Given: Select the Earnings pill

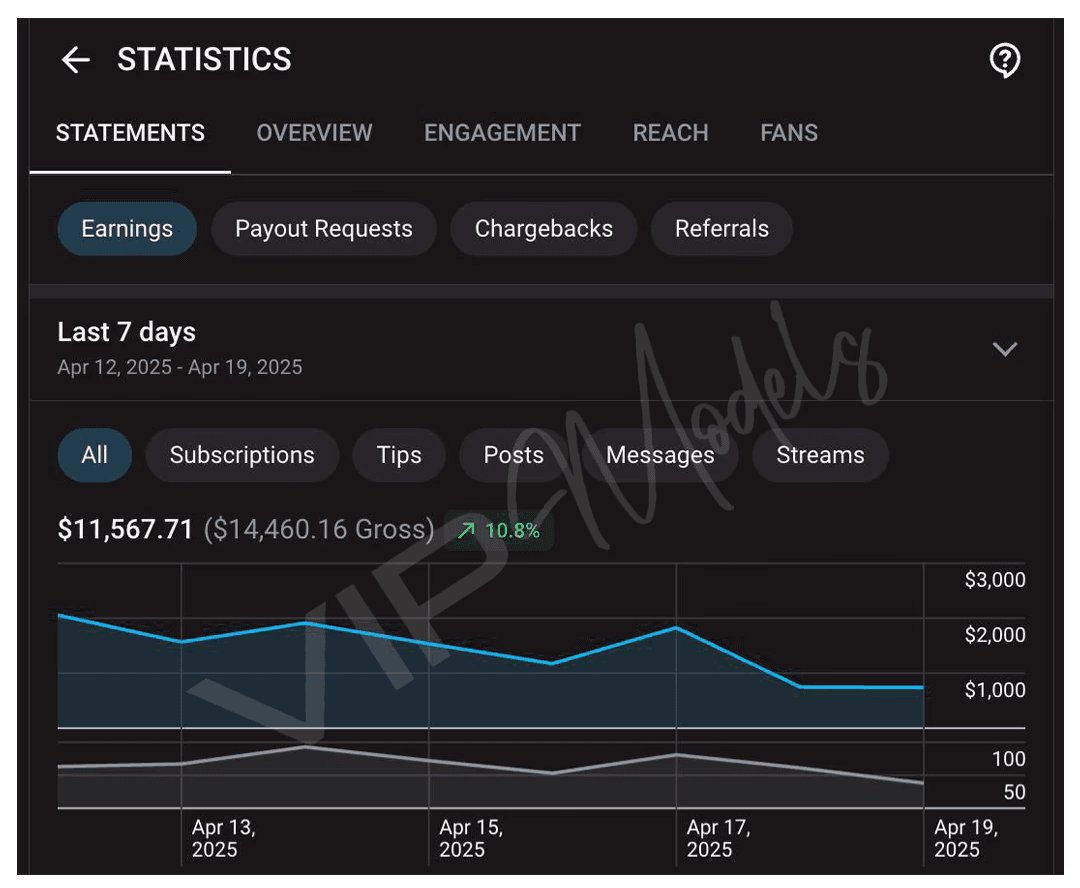Looking at the screenshot, I should point(127,229).
